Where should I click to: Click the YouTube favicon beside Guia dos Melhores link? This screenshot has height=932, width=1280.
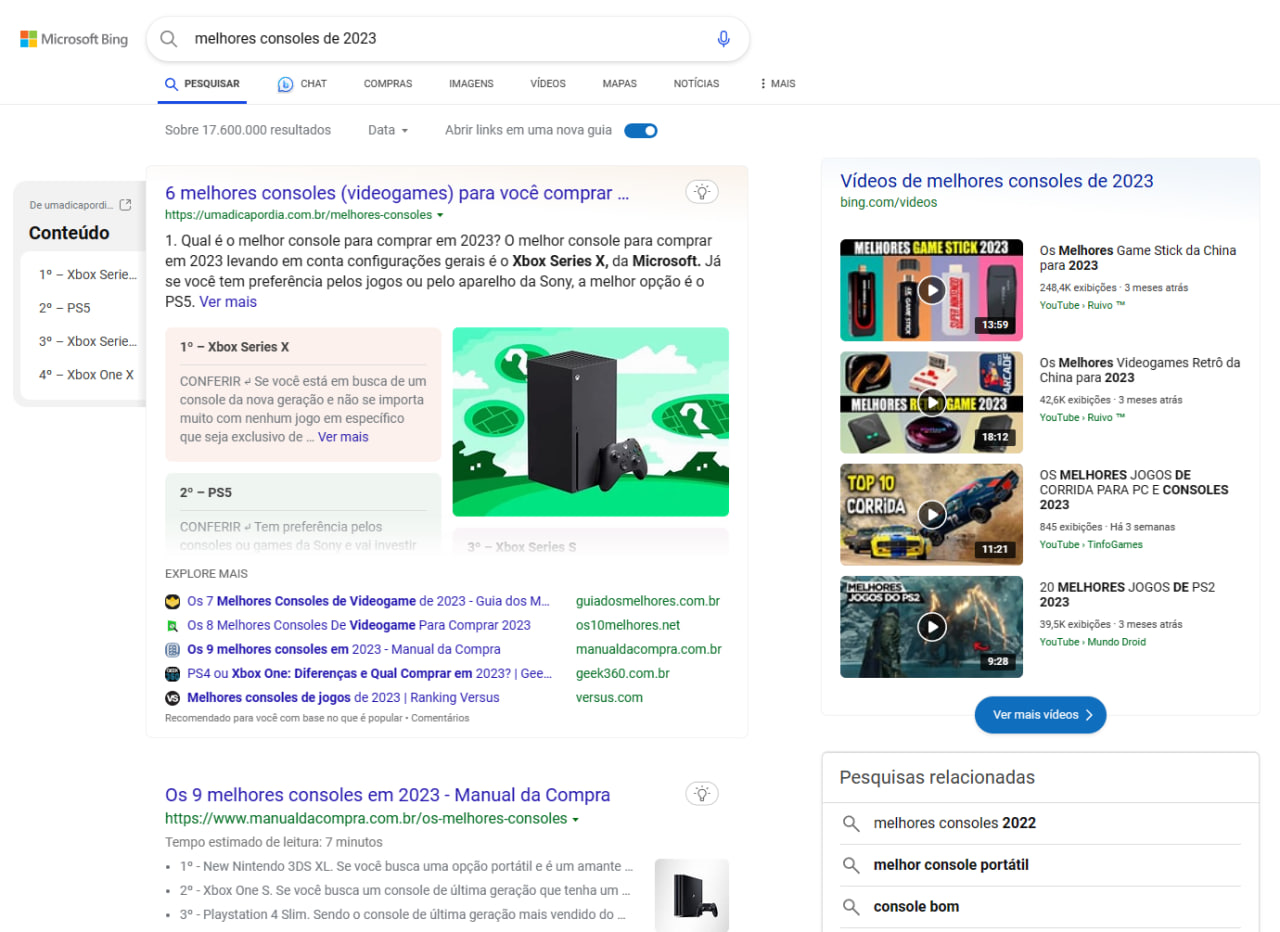(171, 600)
